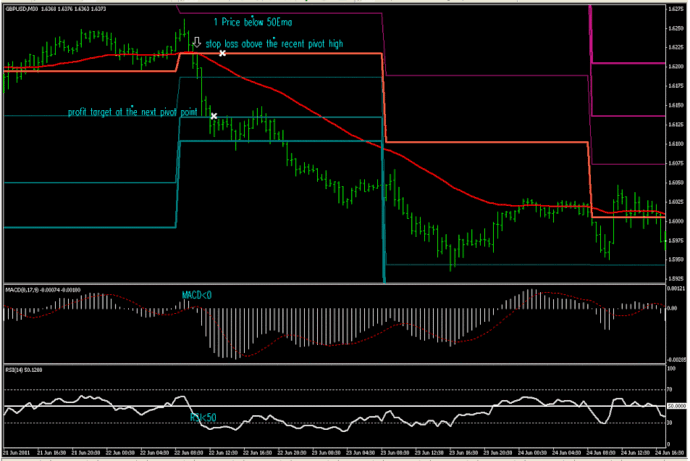Click the '24 Jun 12:00' time label

click(x=635, y=453)
